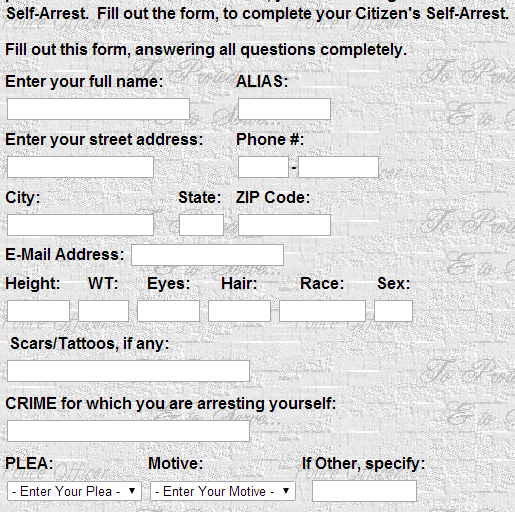Open the Enter Your Plea dropdown
This screenshot has width=515, height=512.
(x=74, y=491)
